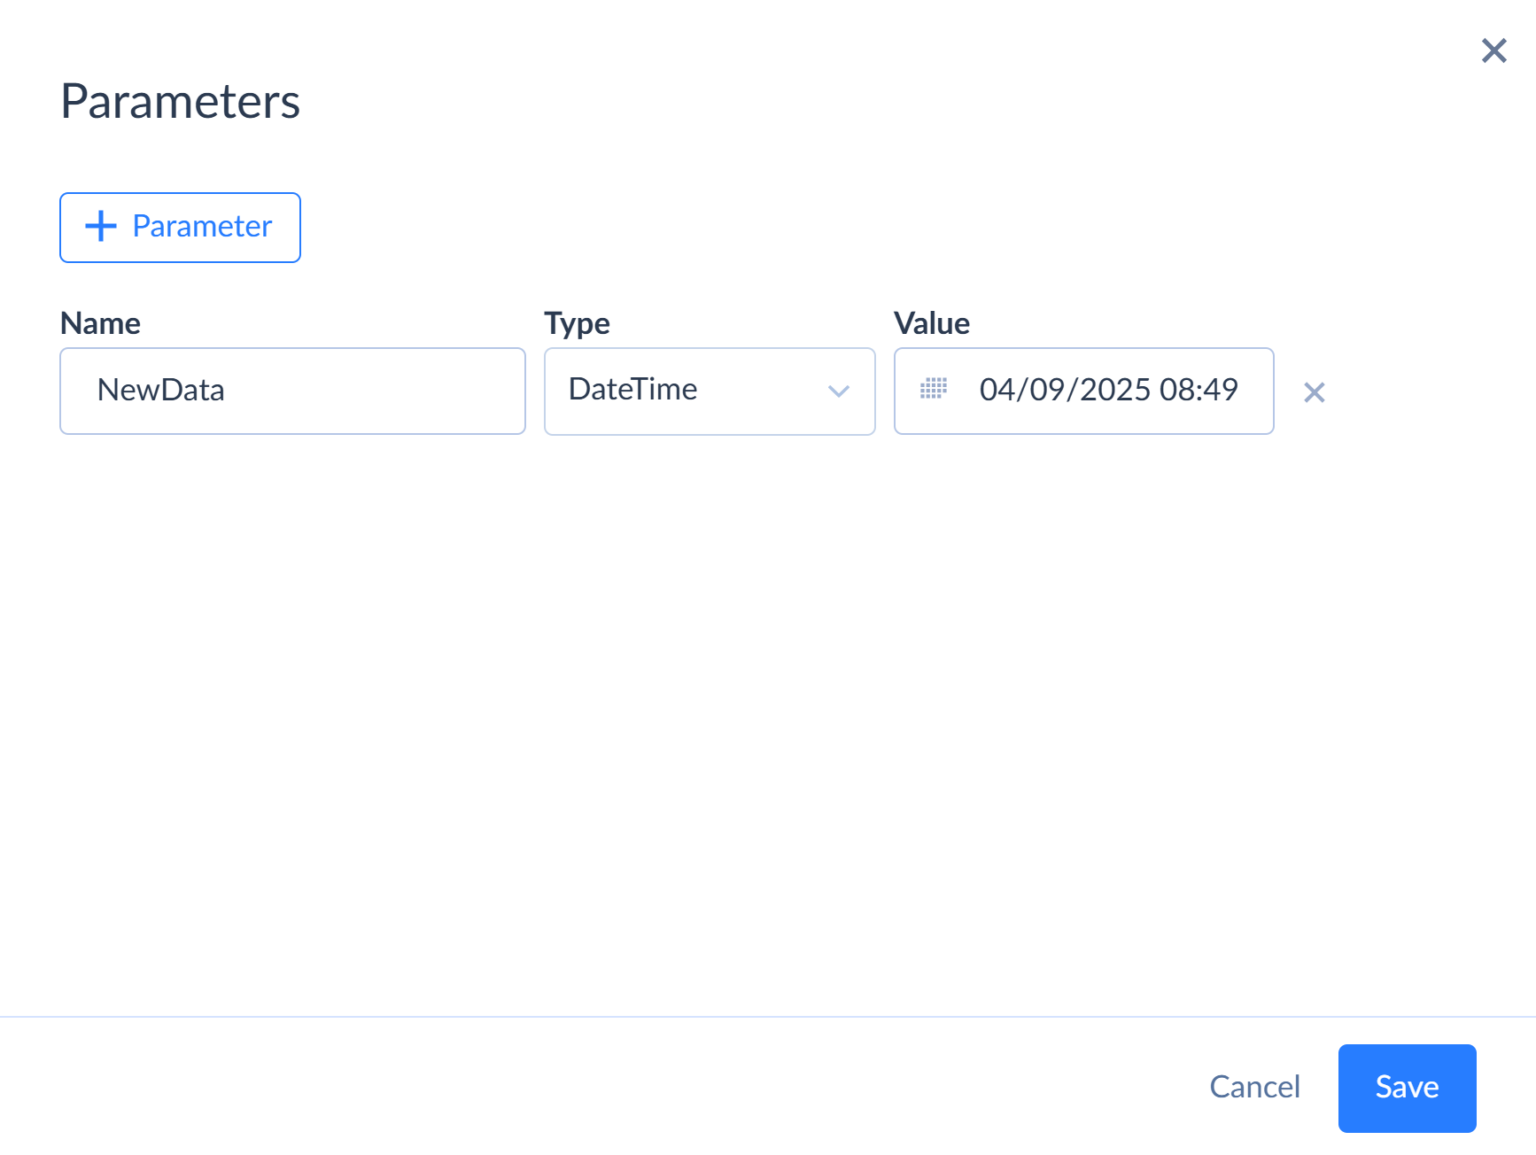The height and width of the screenshot is (1155, 1536).
Task: Click the Name column label
Action: pos(100,323)
